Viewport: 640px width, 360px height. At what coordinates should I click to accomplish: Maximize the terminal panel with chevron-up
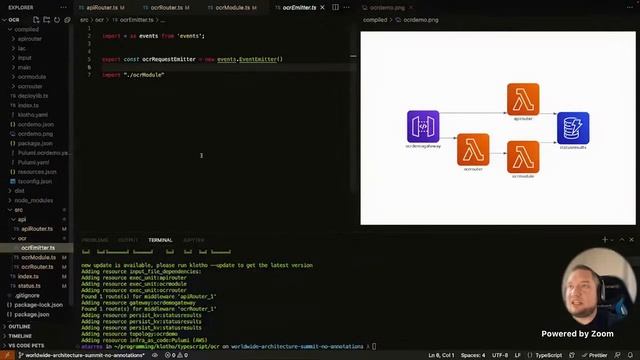click(622, 240)
